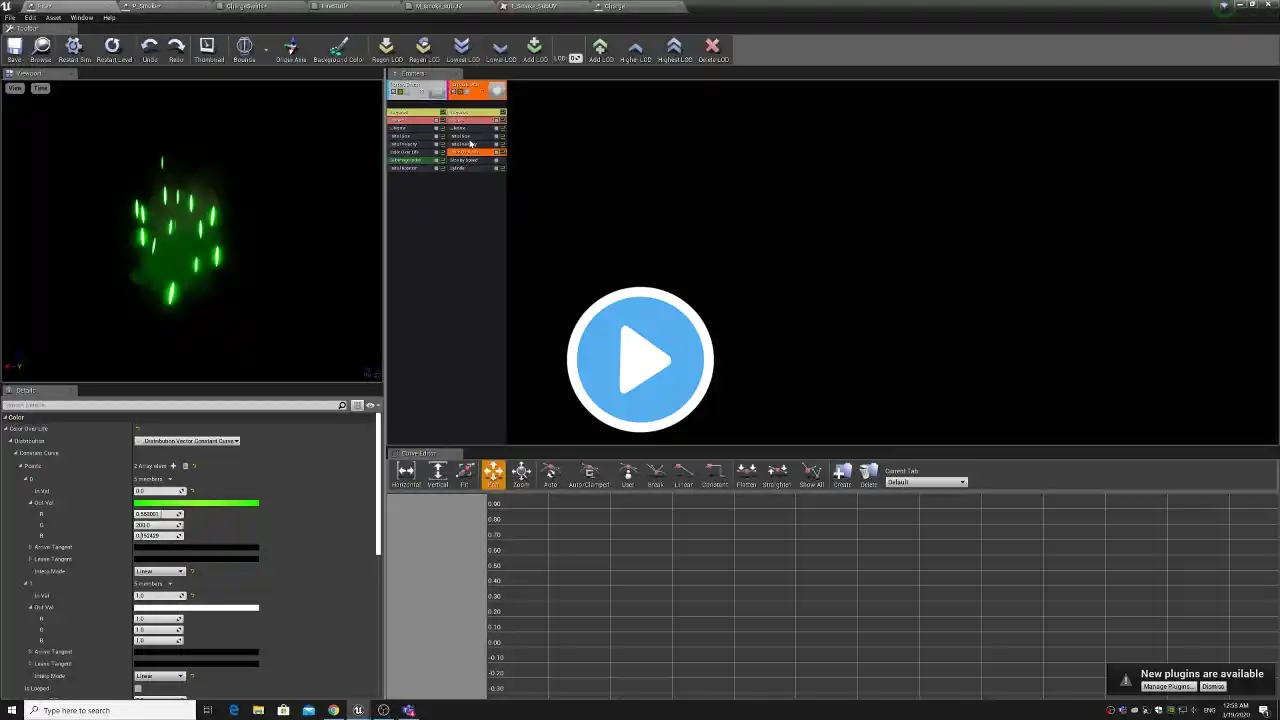Screen dimensions: 1280x720
Task: Open the Current Tab Default dropdown
Action: pos(926,482)
